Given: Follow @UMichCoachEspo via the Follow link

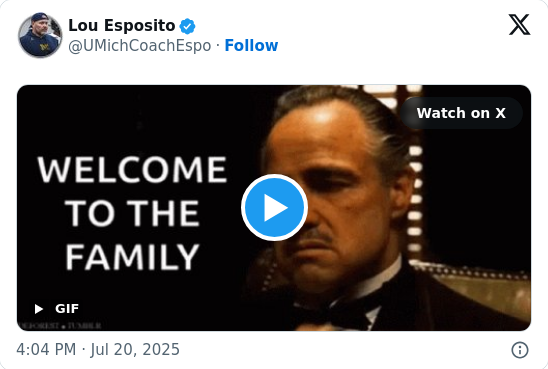Looking at the screenshot, I should tap(251, 45).
